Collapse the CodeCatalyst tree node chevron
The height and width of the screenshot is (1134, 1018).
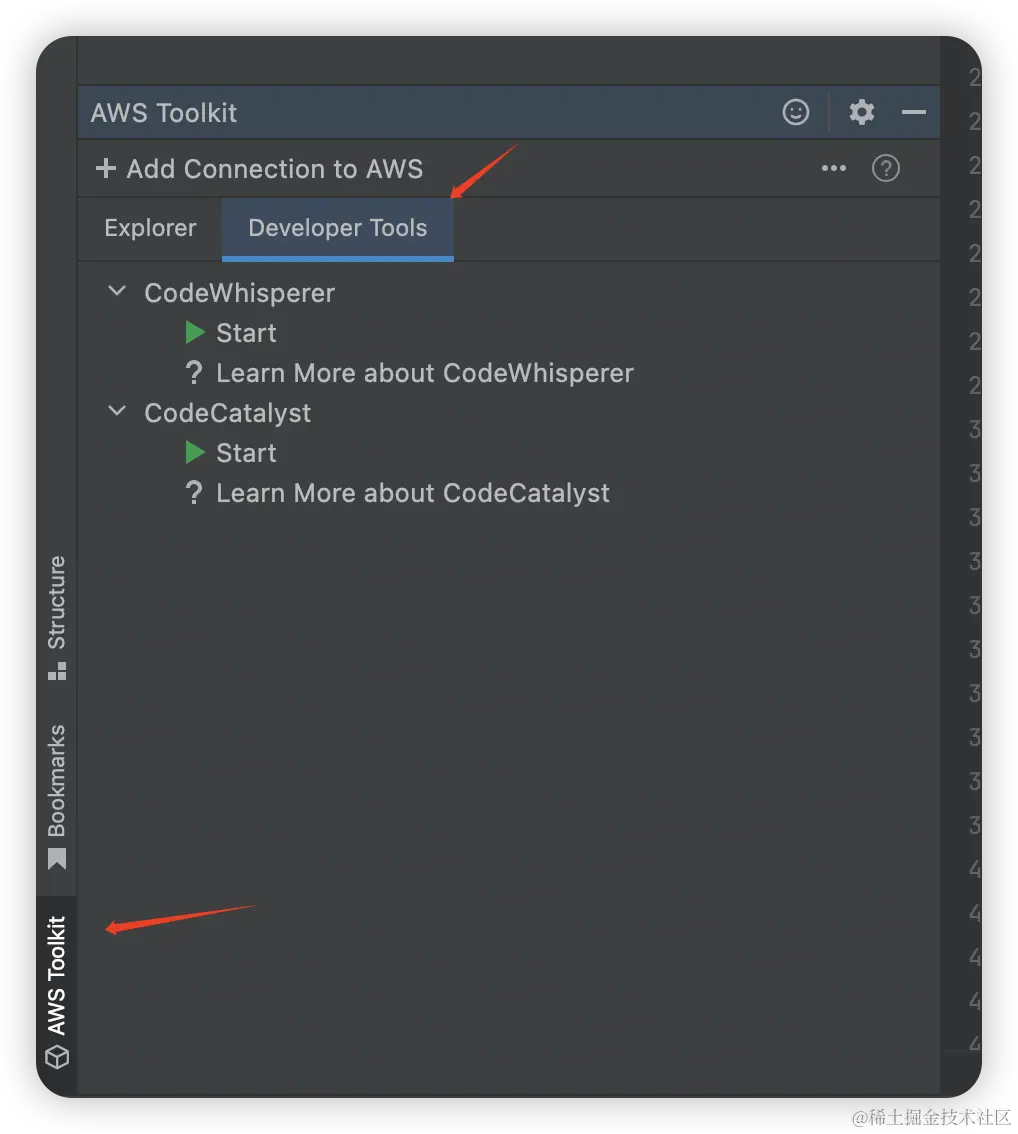(118, 411)
